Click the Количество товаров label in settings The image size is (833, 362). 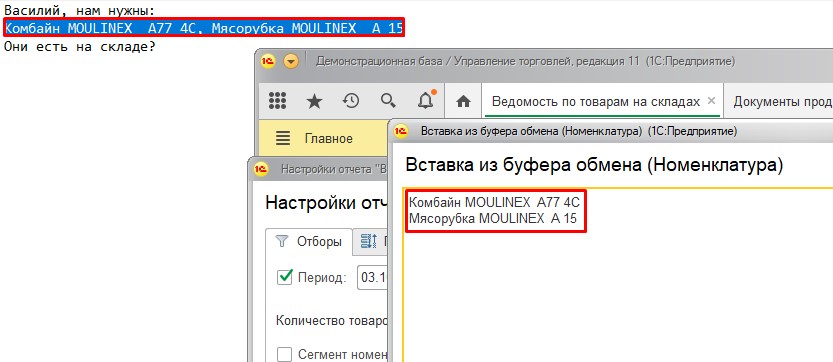pyautogui.click(x=333, y=321)
